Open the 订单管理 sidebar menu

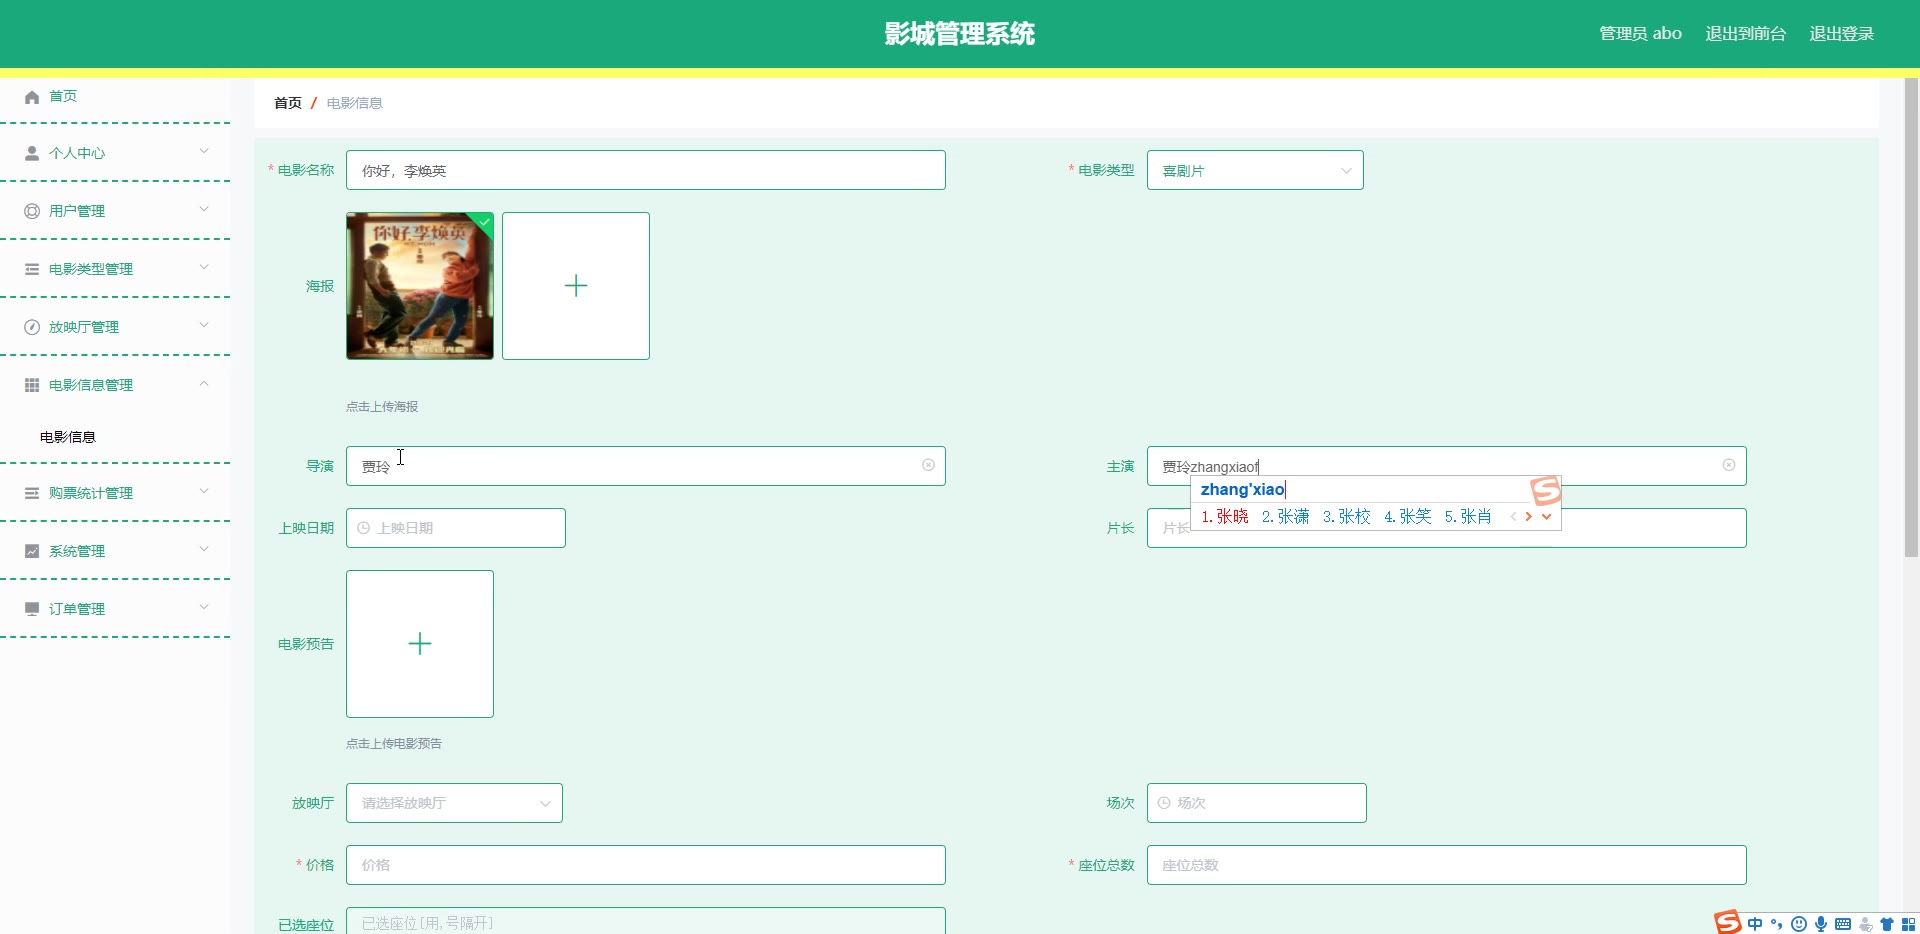pyautogui.click(x=115, y=609)
